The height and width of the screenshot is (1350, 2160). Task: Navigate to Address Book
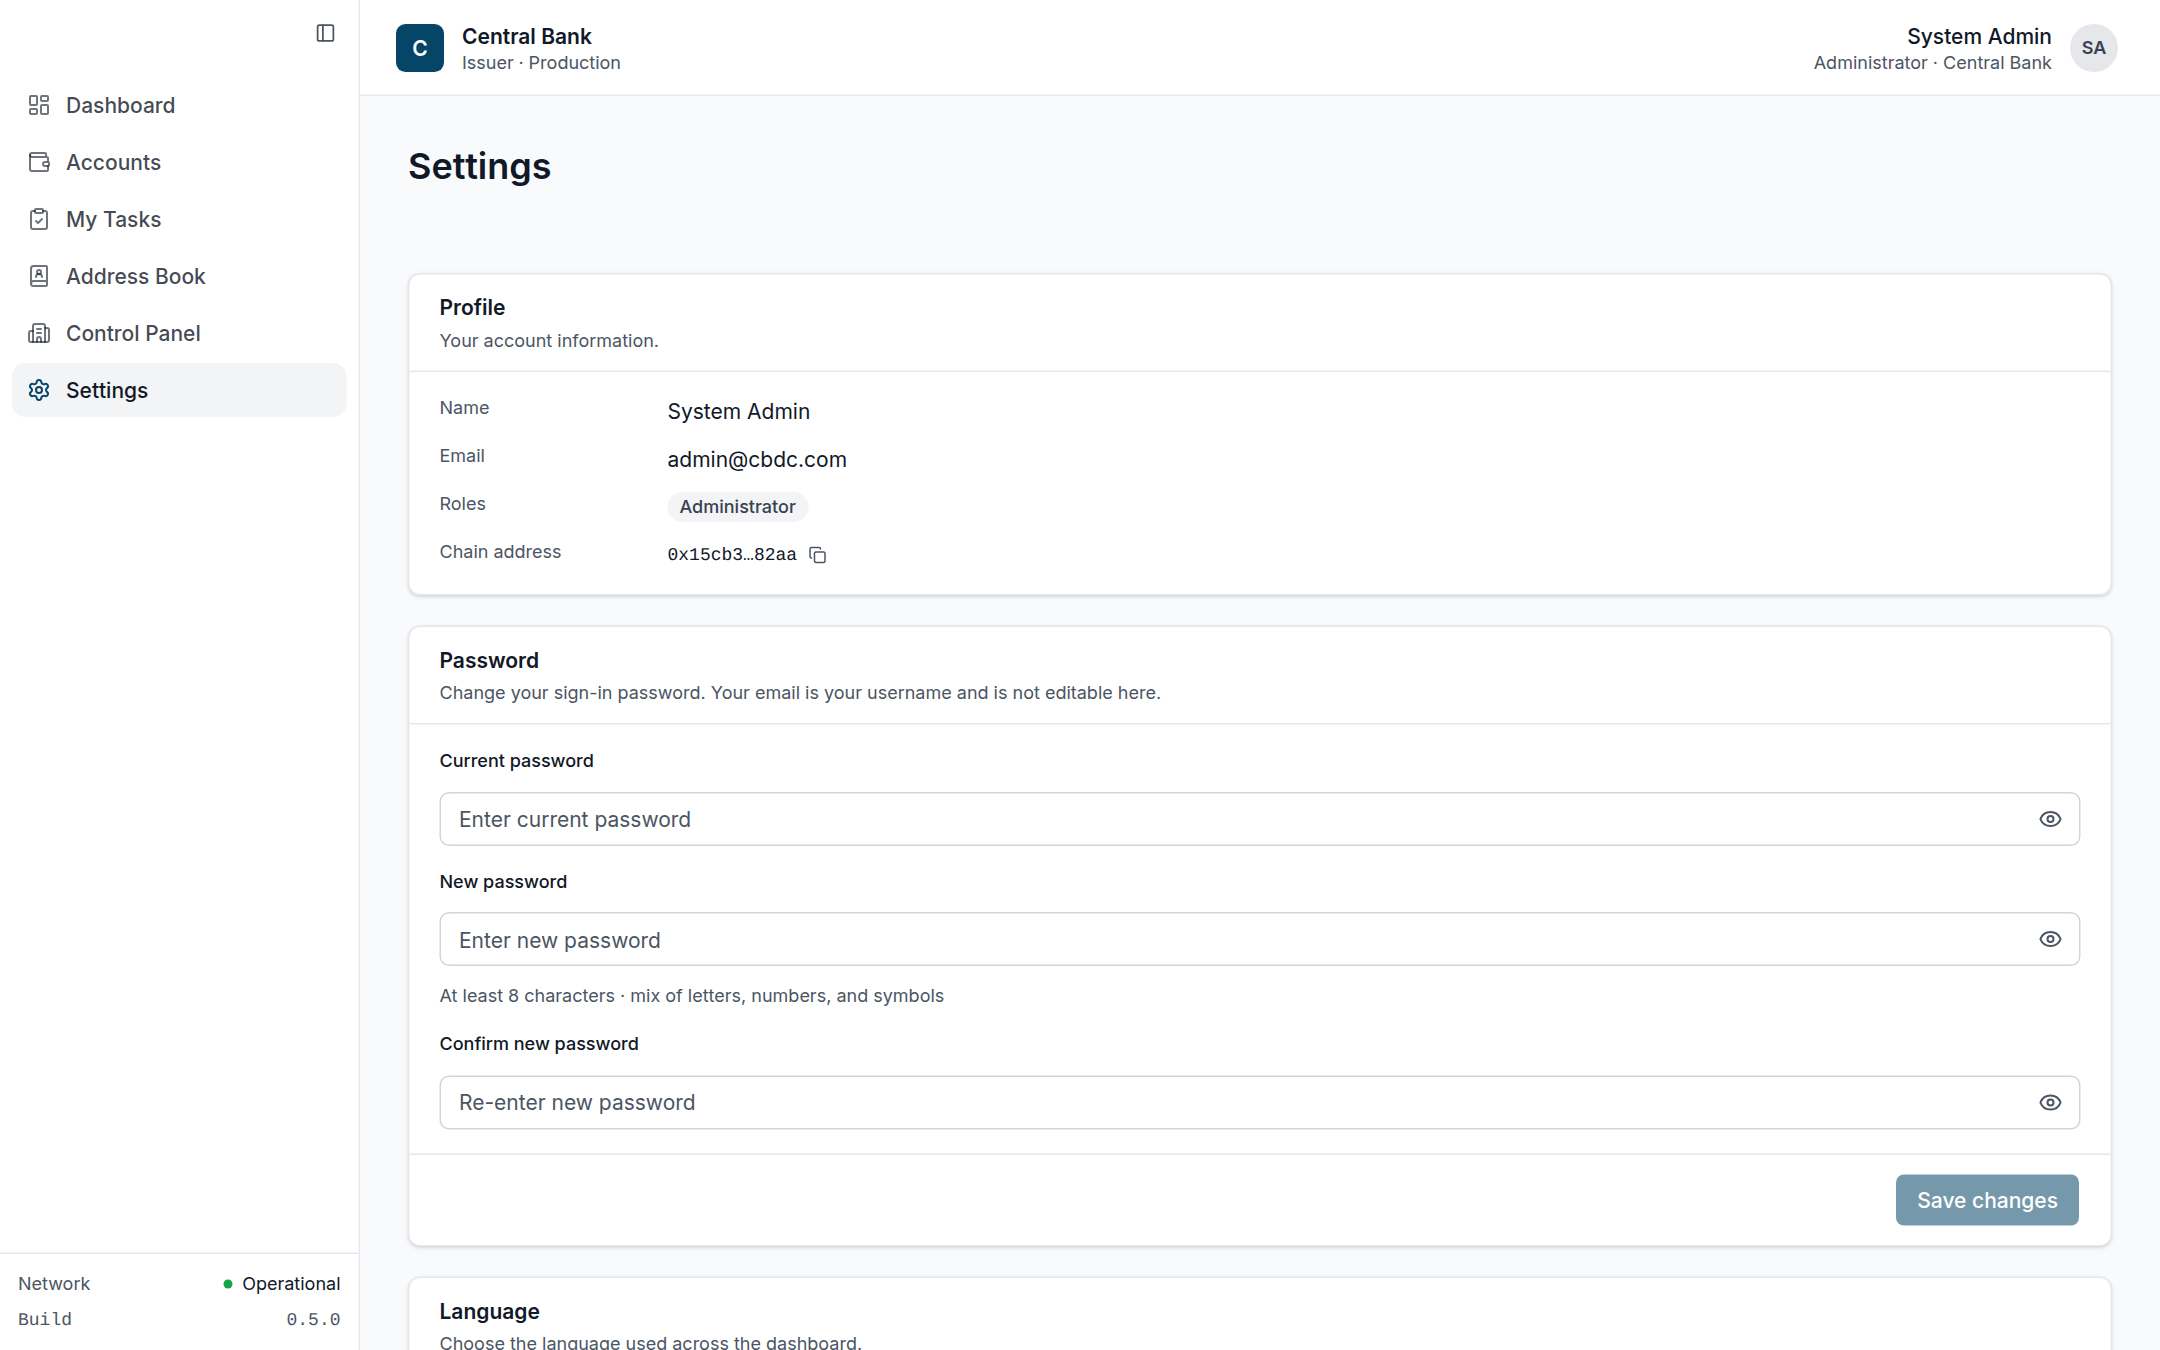179,276
